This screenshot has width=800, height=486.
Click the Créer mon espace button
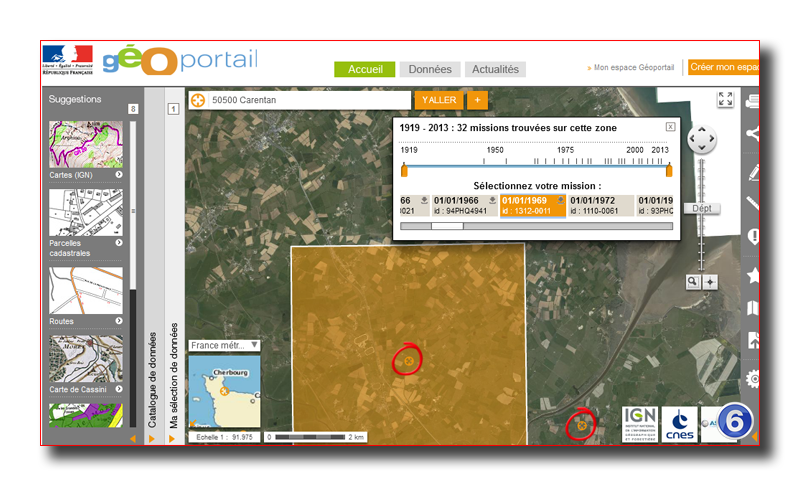[x=724, y=67]
